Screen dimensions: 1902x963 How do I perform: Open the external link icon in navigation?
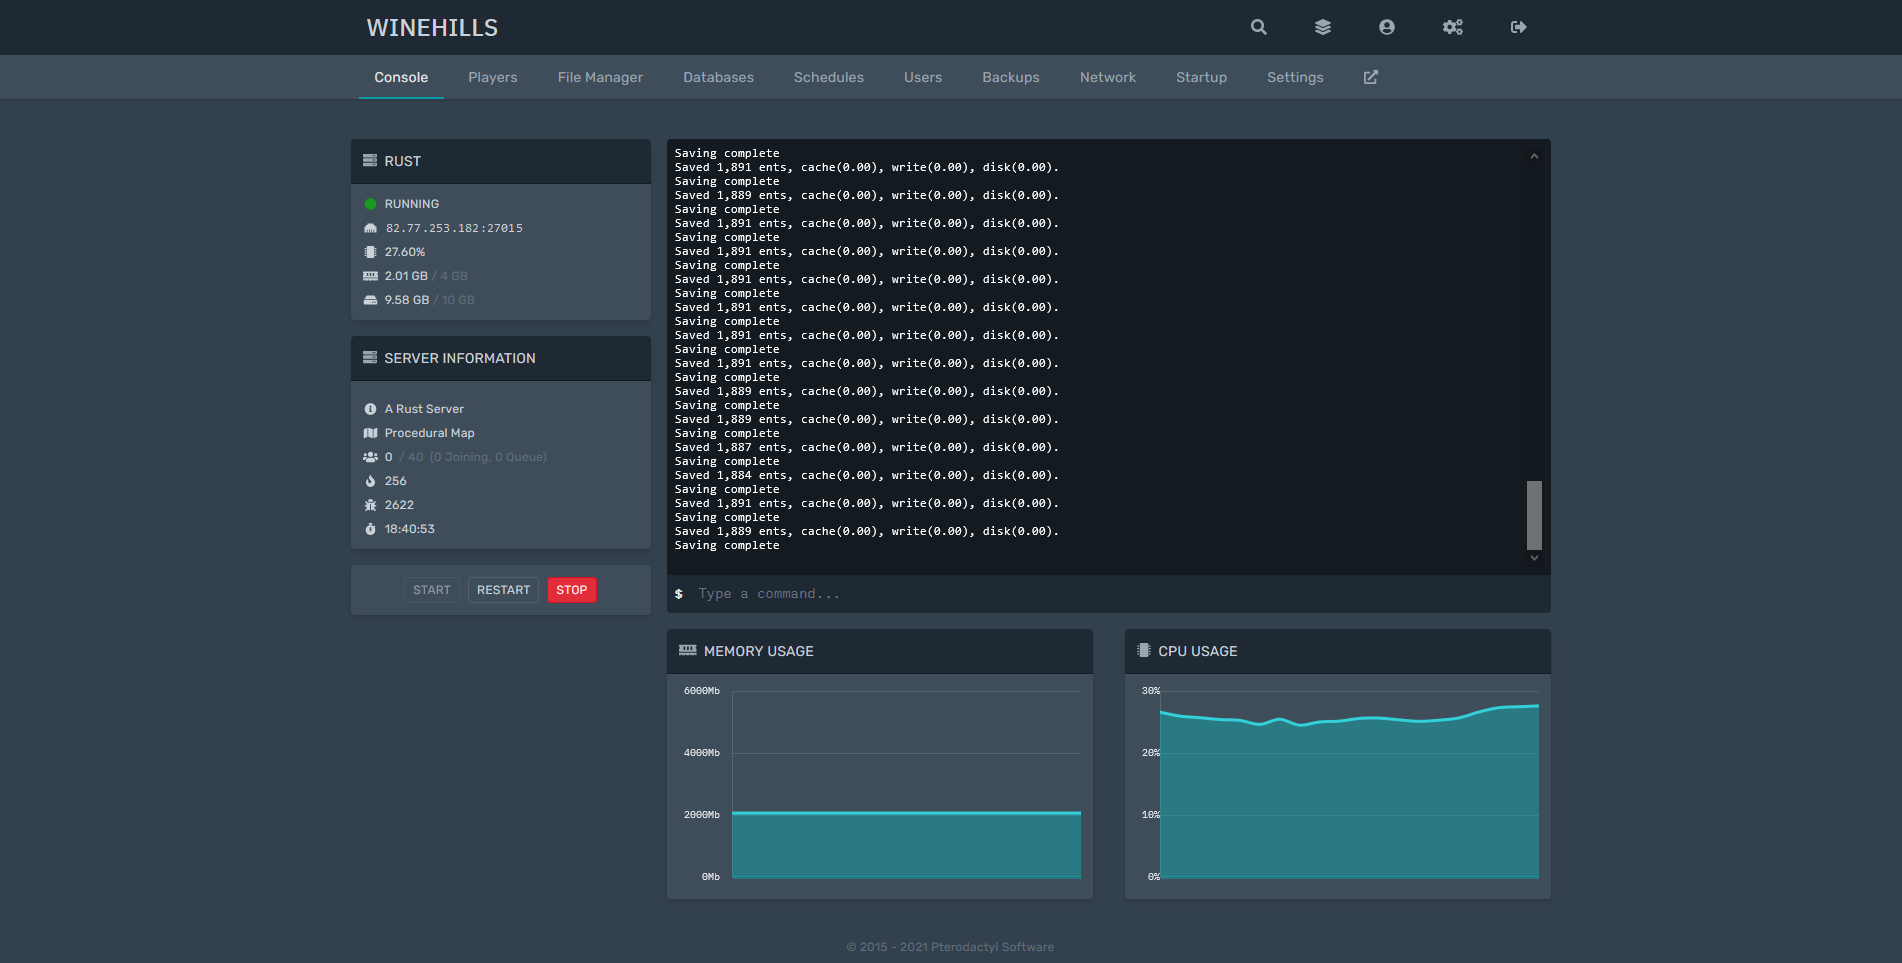1370,77
